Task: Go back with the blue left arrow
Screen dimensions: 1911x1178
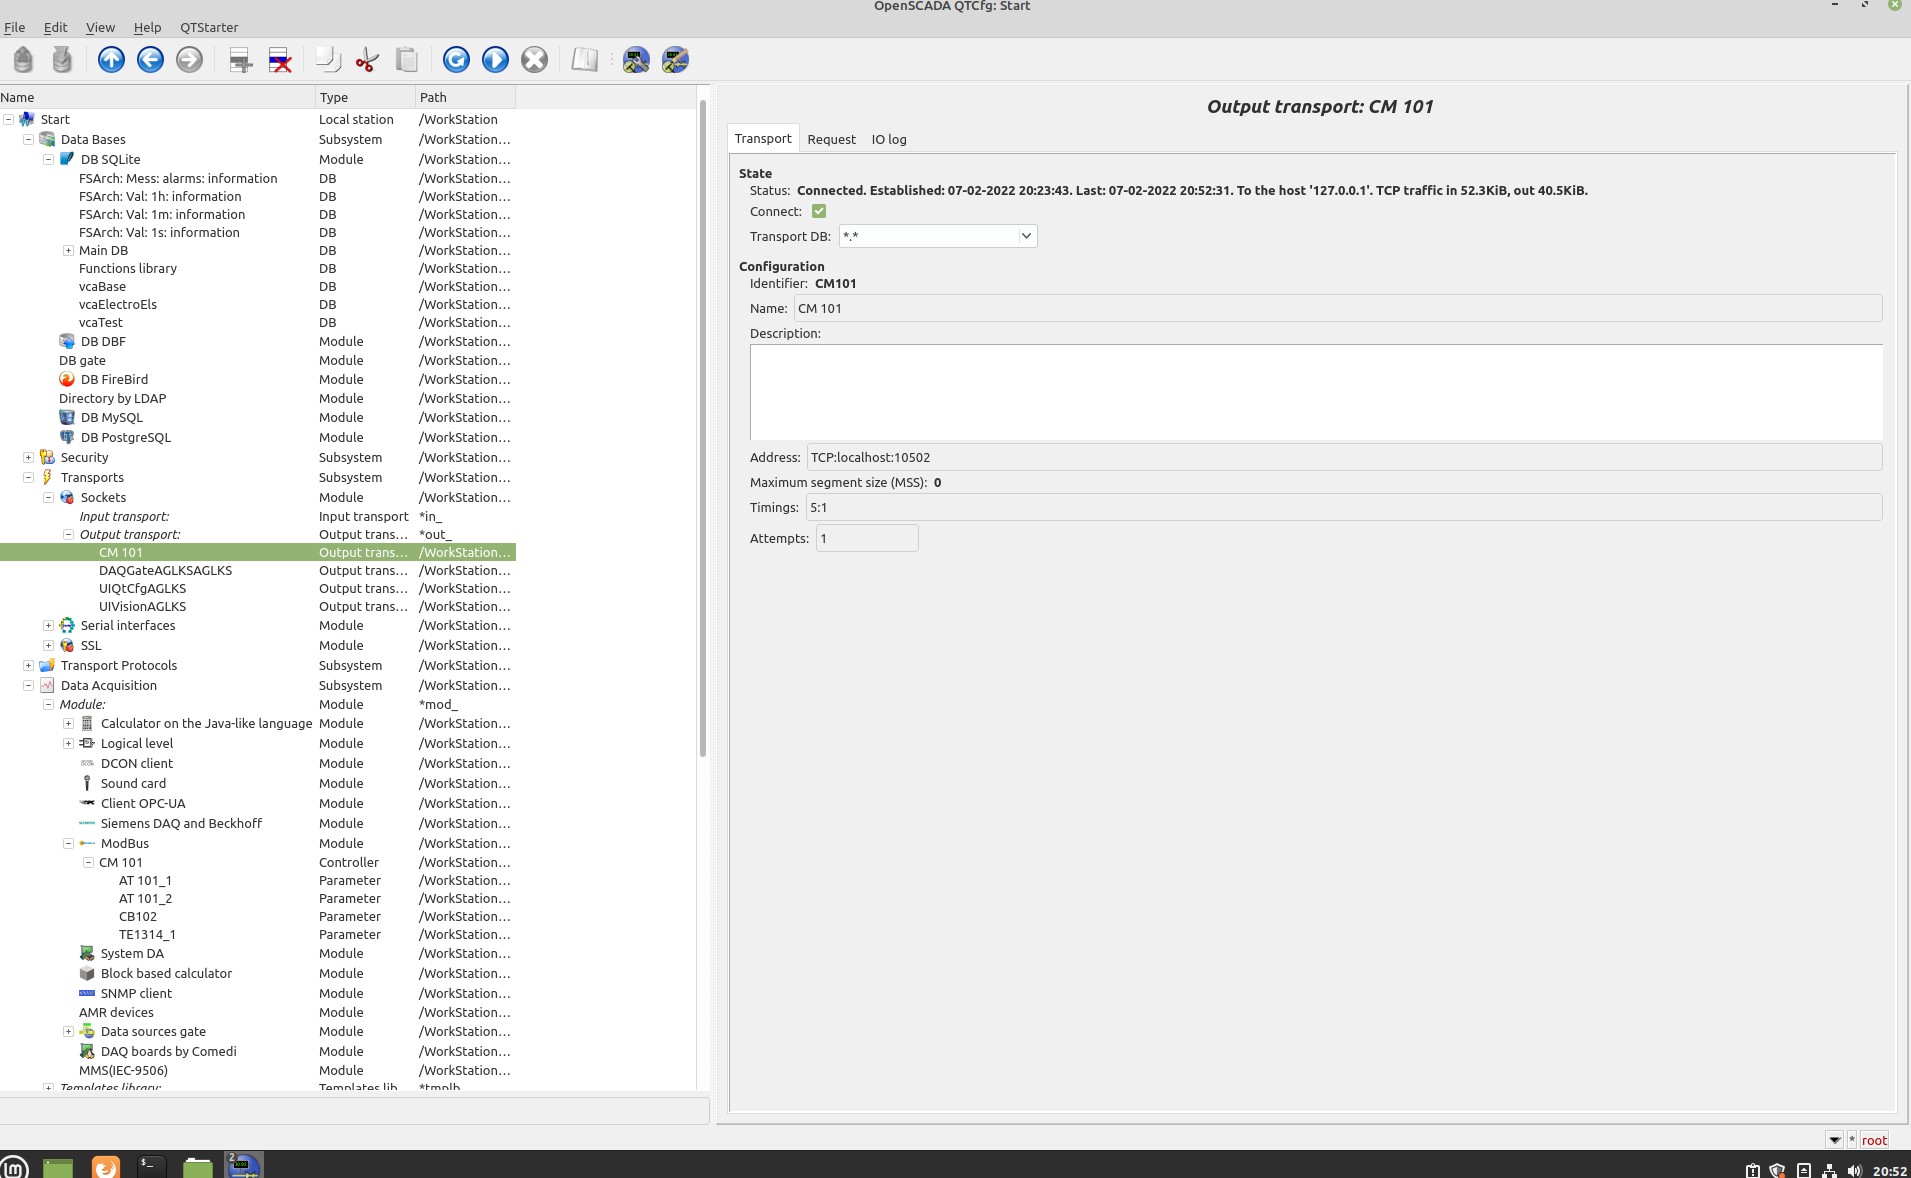Action: [x=150, y=60]
